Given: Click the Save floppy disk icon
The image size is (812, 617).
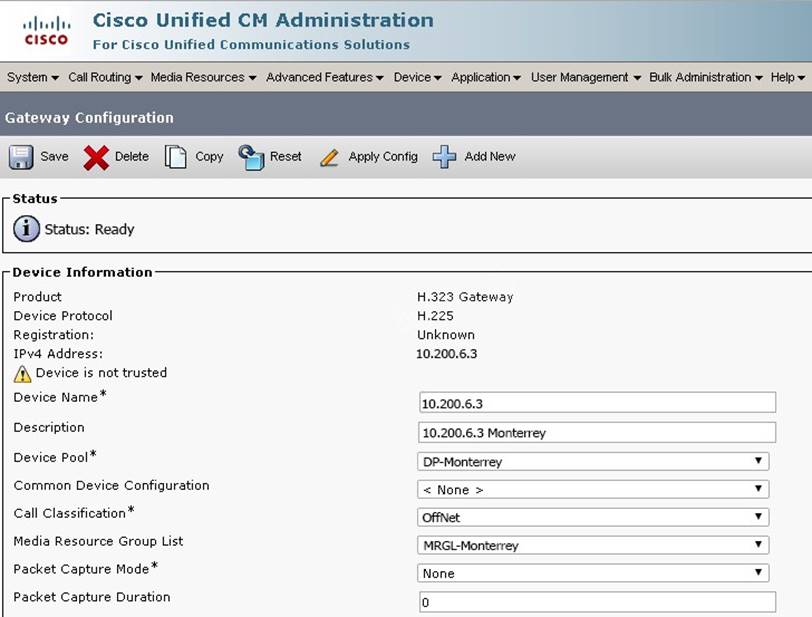Looking at the screenshot, I should pos(21,157).
